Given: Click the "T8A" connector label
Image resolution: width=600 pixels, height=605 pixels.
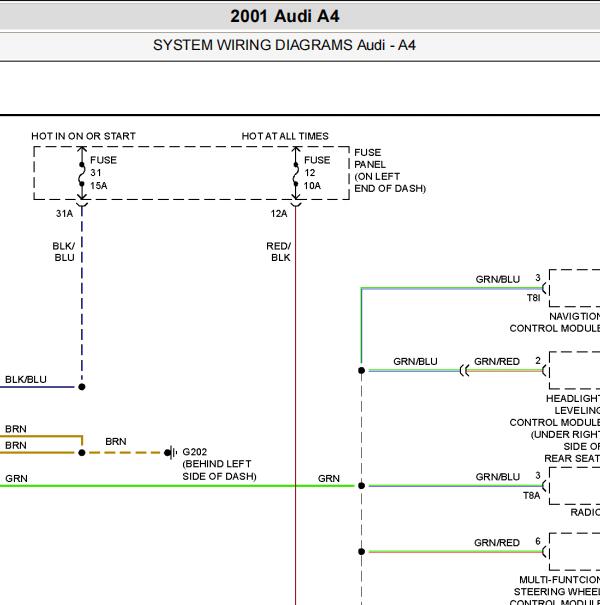Looking at the screenshot, I should tap(531, 496).
